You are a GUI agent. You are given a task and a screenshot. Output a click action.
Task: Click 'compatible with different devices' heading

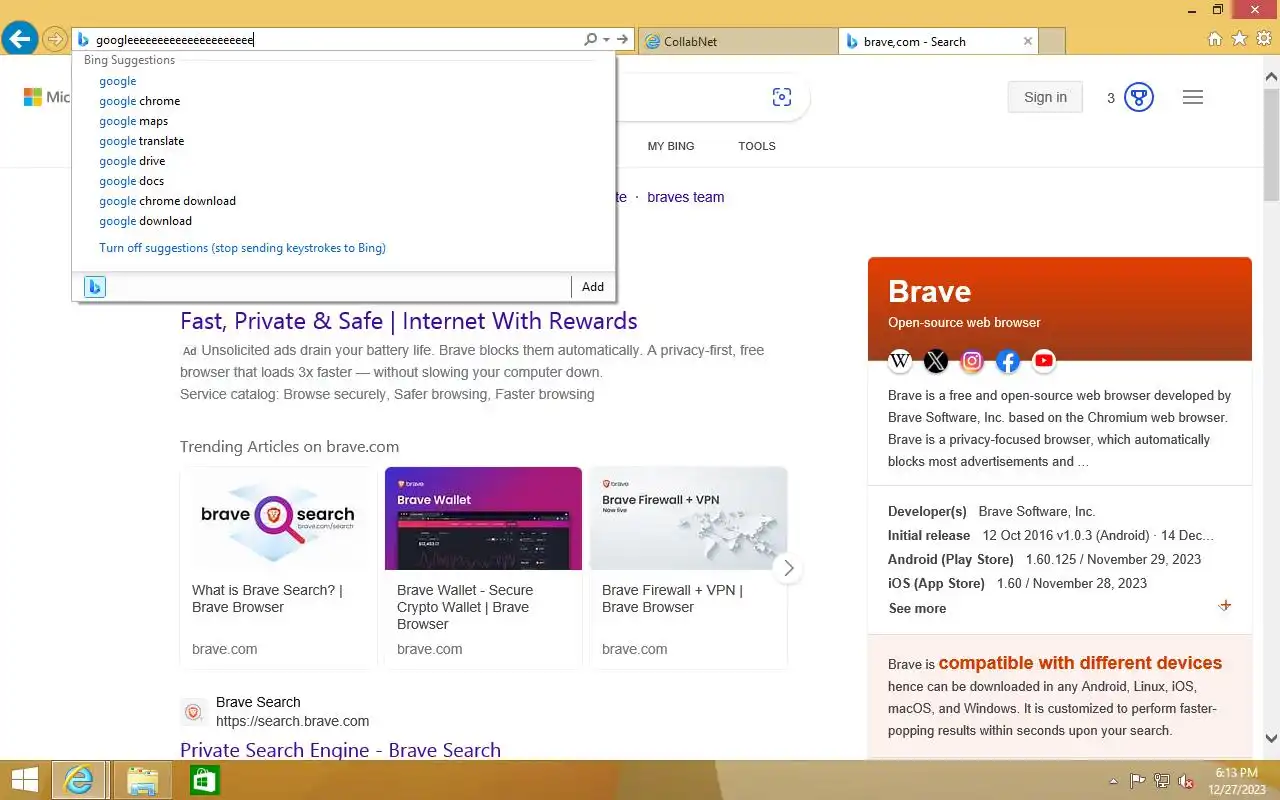(x=1080, y=663)
